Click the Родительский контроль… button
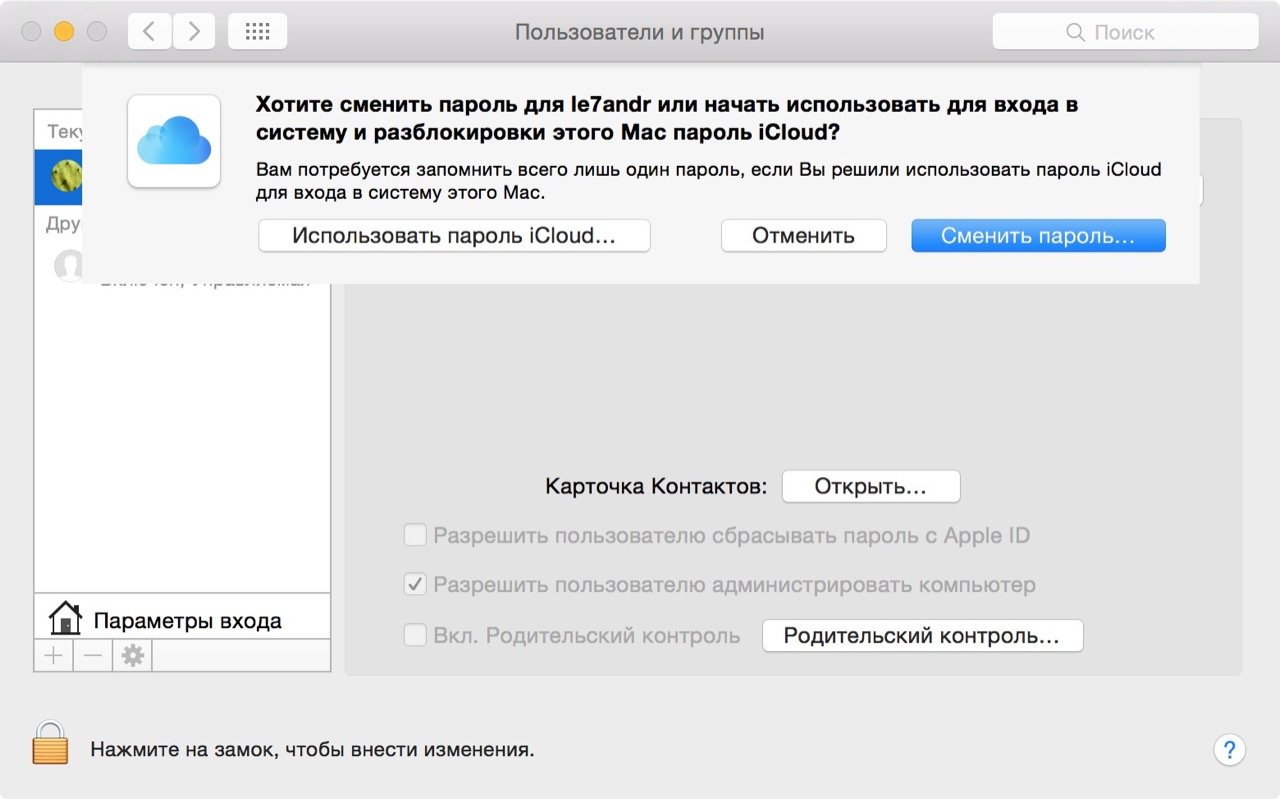Viewport: 1280px width, 799px height. tap(922, 636)
